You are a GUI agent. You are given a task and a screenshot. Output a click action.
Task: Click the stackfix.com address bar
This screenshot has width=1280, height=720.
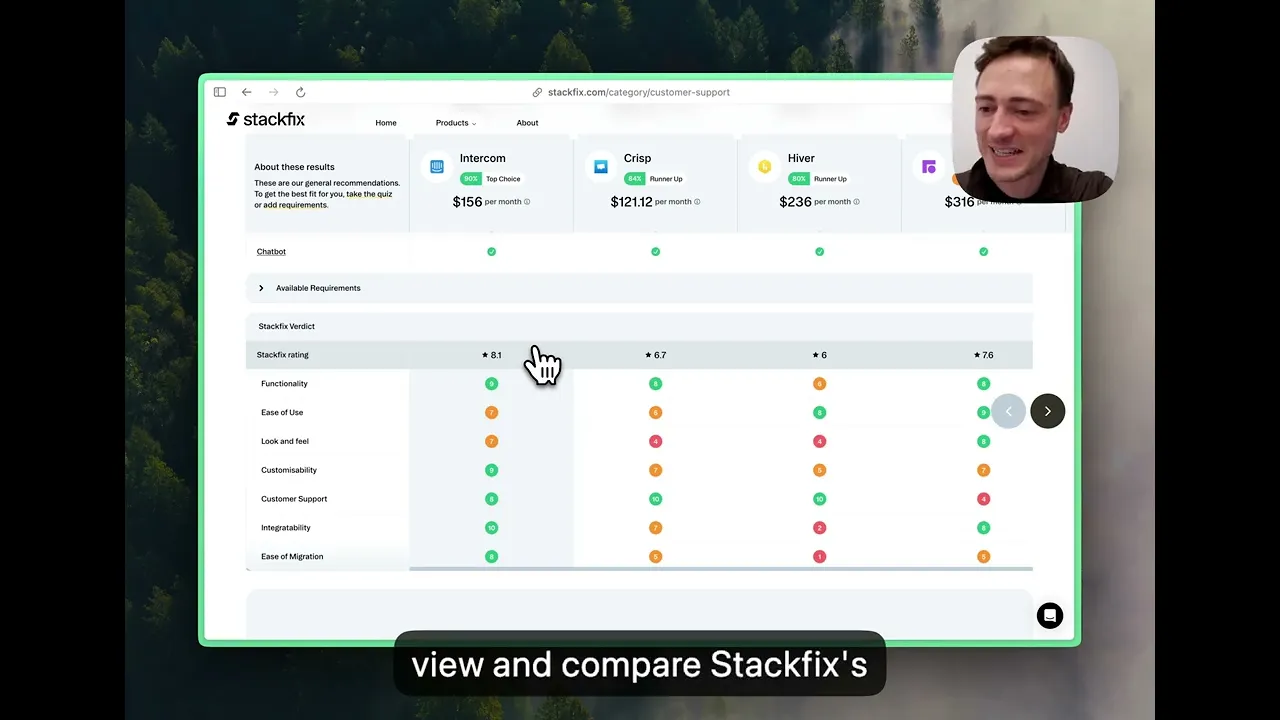pyautogui.click(x=631, y=92)
